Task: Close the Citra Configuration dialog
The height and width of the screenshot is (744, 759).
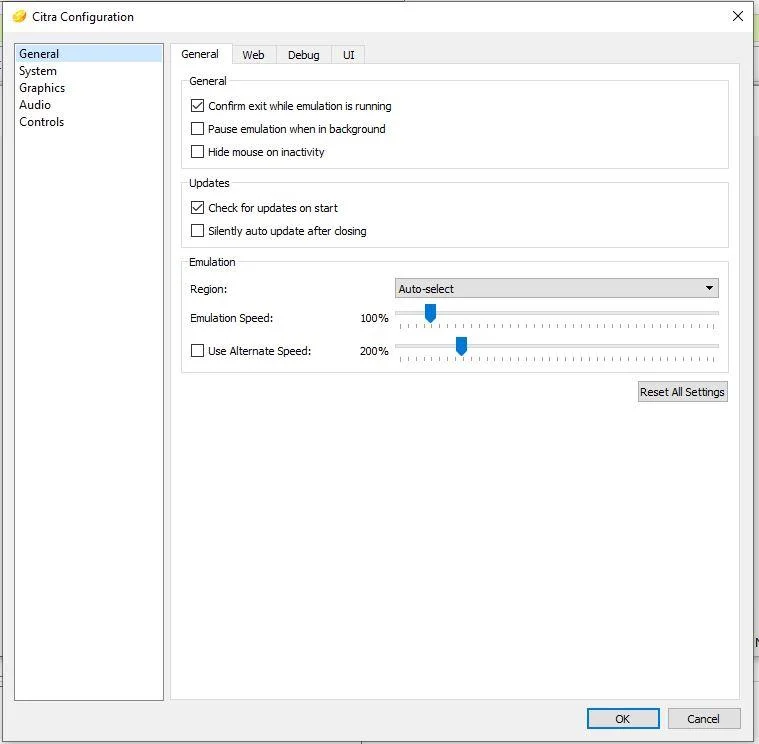Action: 738,16
